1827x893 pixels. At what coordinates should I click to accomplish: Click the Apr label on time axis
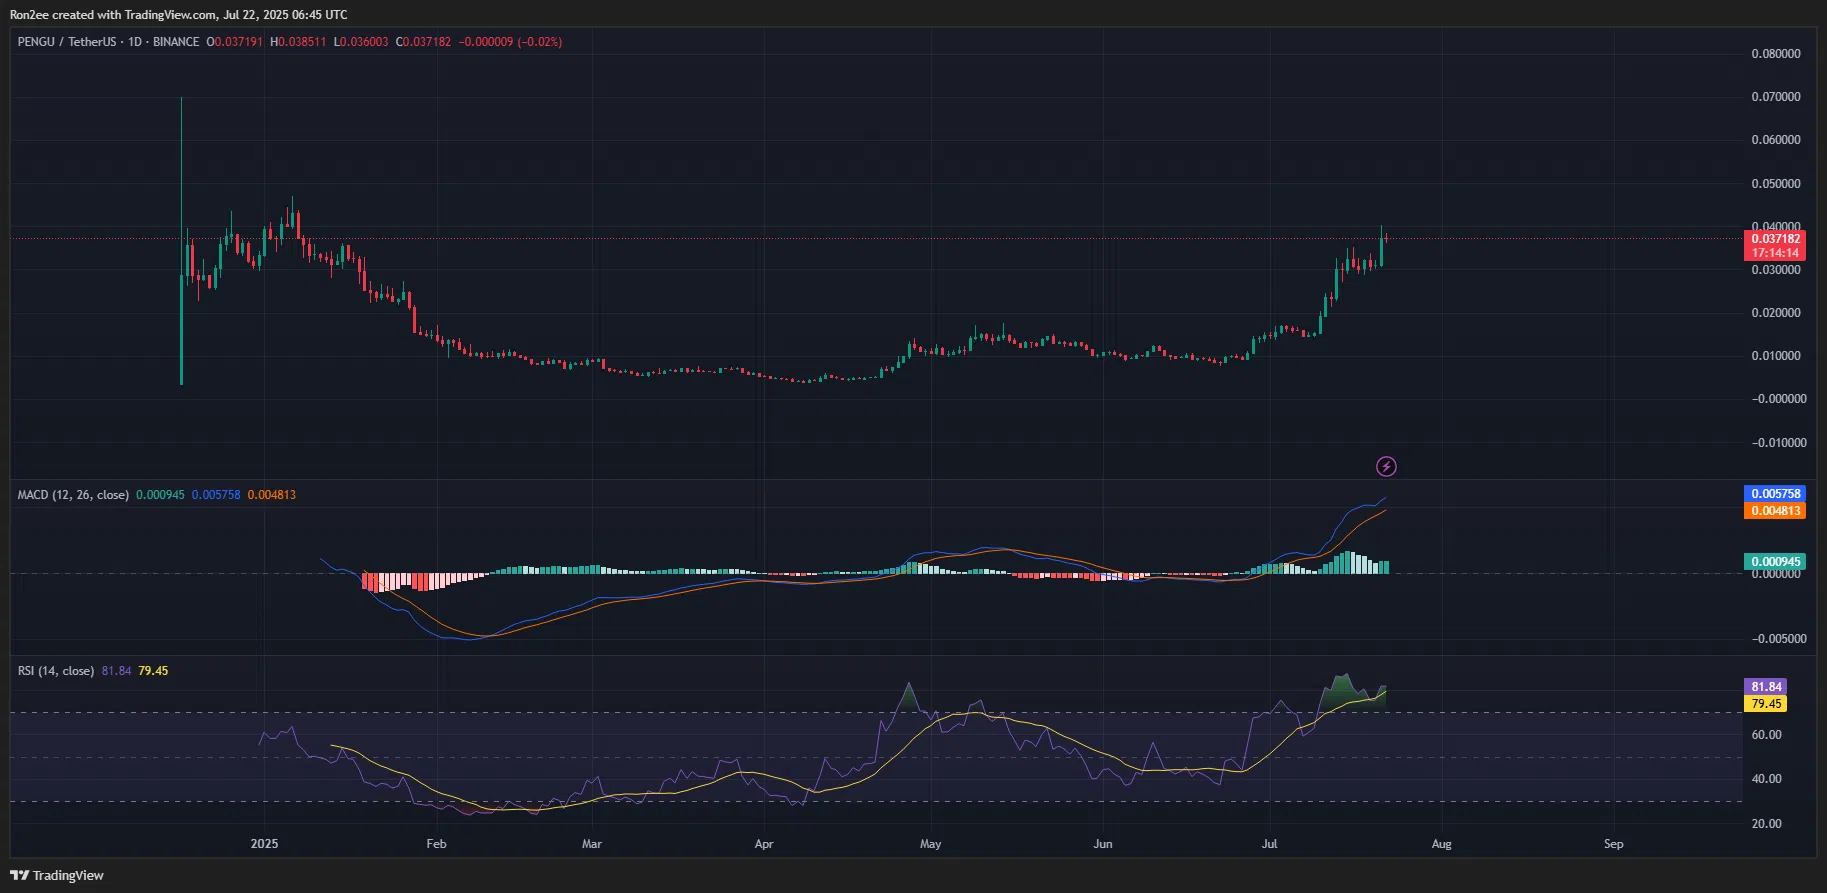[x=764, y=844]
